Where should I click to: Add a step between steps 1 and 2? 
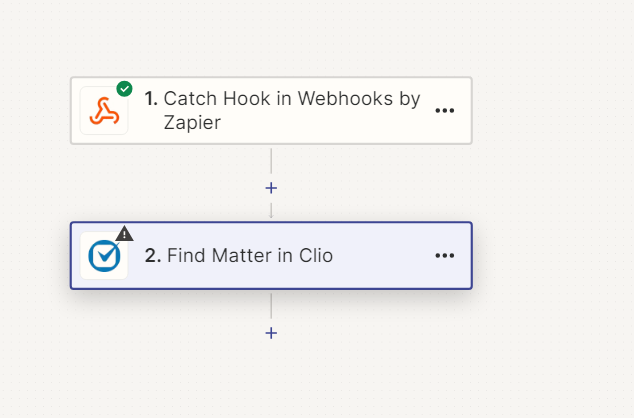(271, 188)
